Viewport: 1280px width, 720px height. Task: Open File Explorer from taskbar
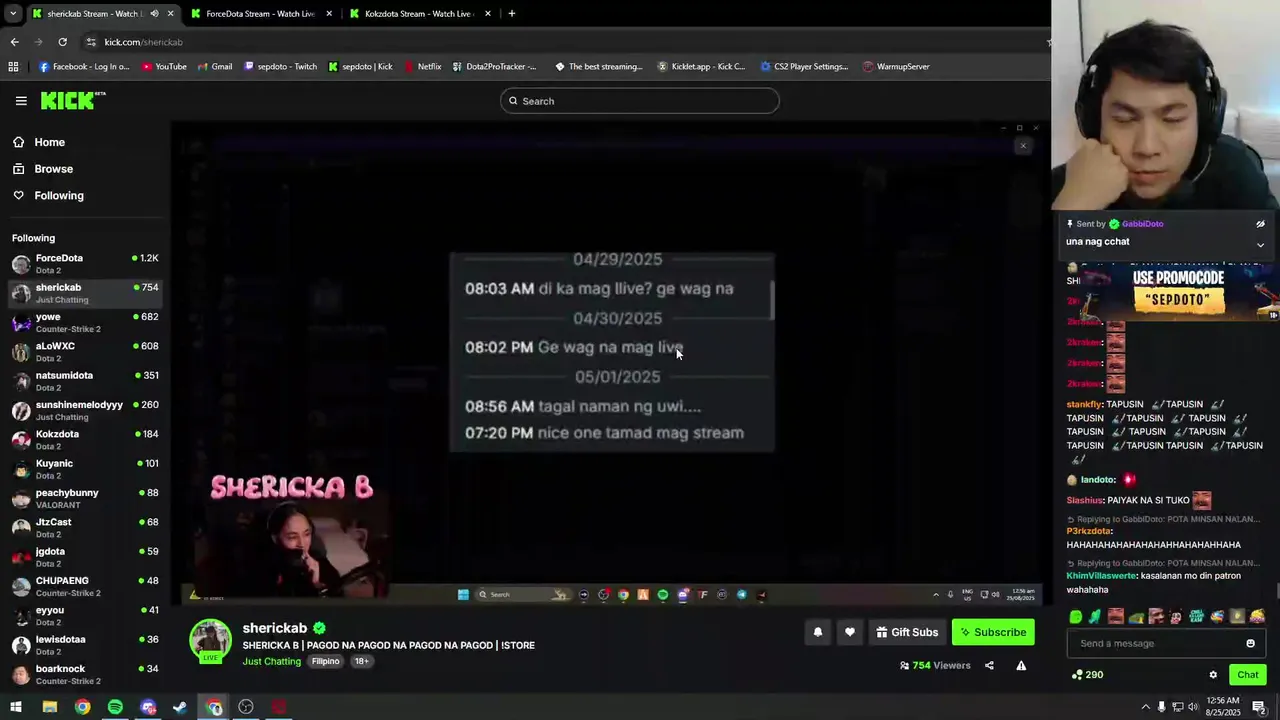(x=49, y=707)
